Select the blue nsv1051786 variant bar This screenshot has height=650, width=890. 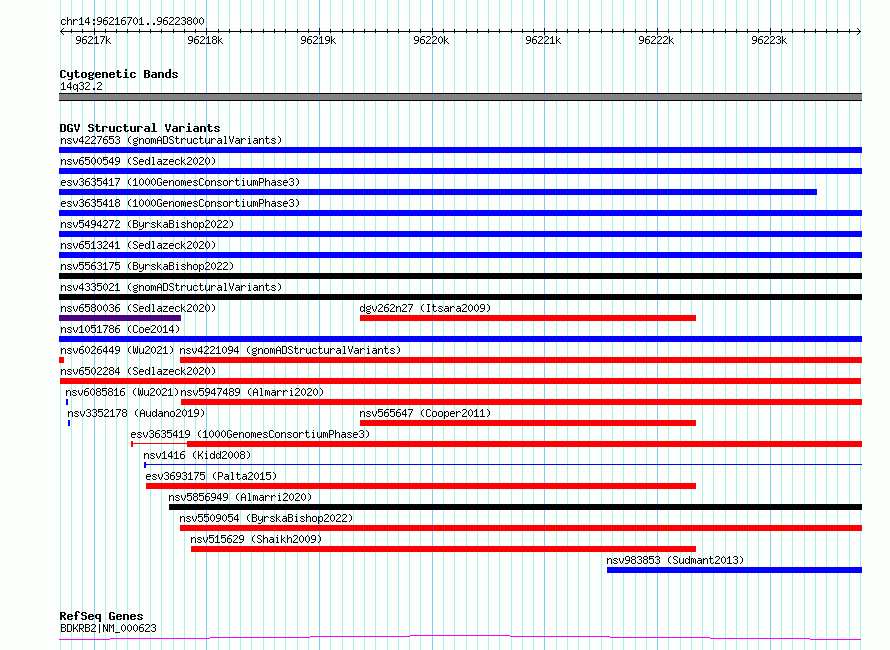tap(460, 339)
